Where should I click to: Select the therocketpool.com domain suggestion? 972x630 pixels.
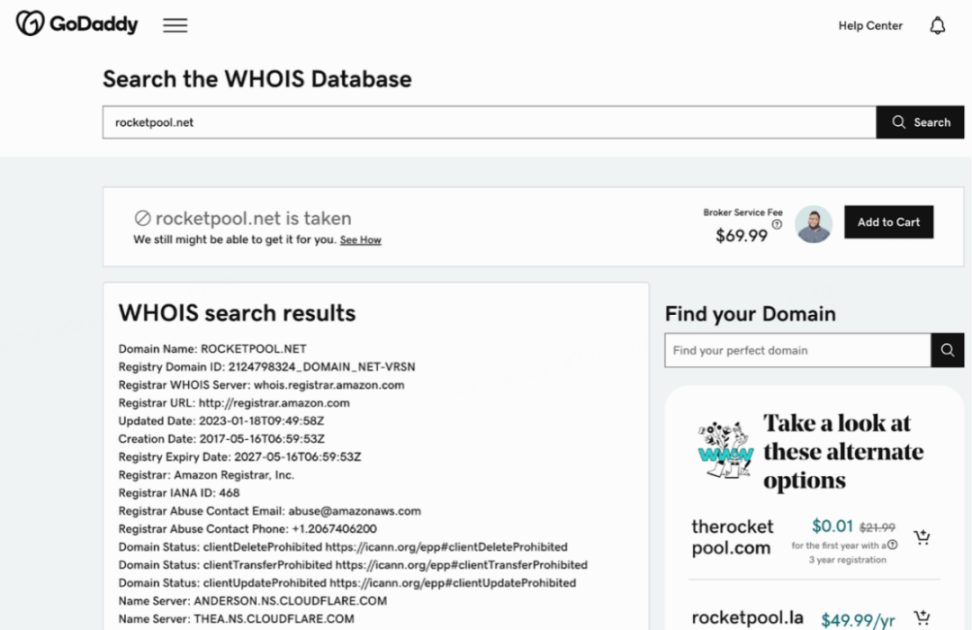732,537
